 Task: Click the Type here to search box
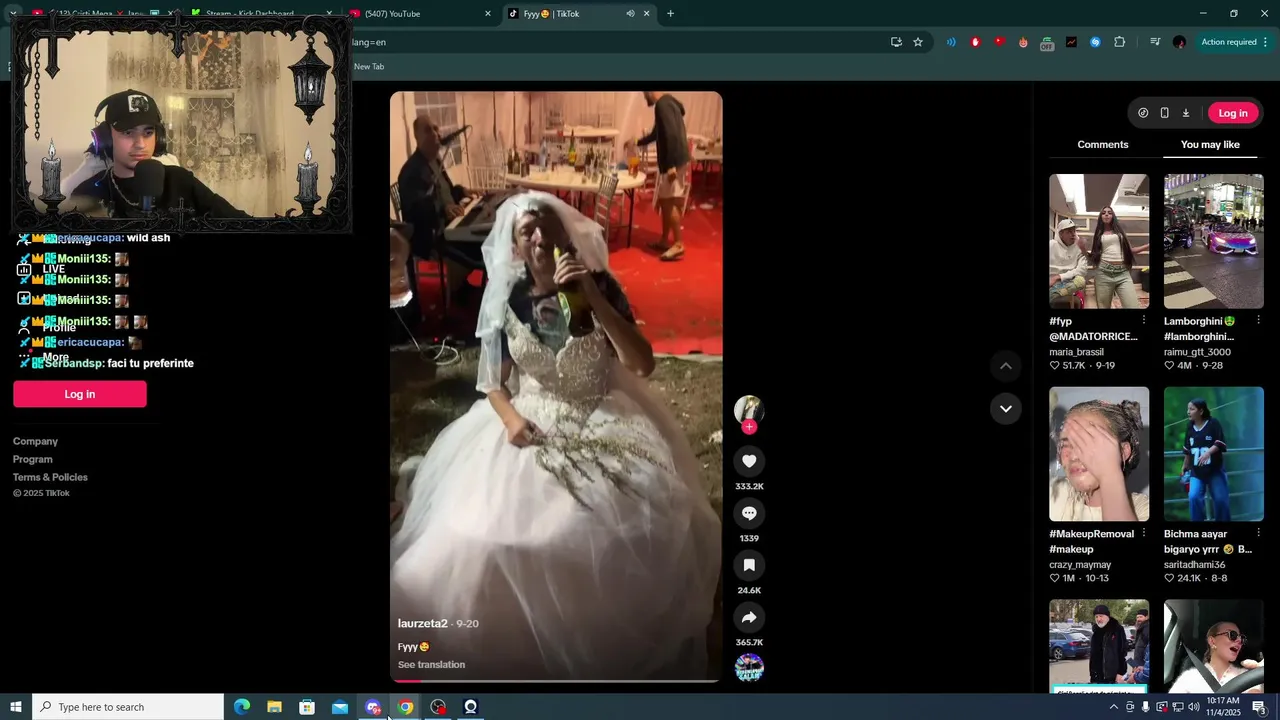click(128, 707)
